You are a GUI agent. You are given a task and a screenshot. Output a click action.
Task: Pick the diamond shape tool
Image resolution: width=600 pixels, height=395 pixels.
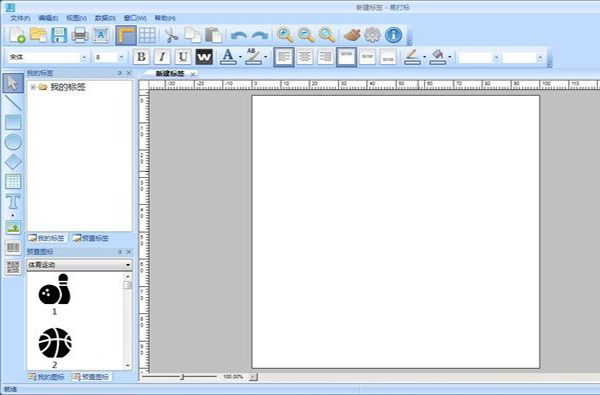(13, 162)
